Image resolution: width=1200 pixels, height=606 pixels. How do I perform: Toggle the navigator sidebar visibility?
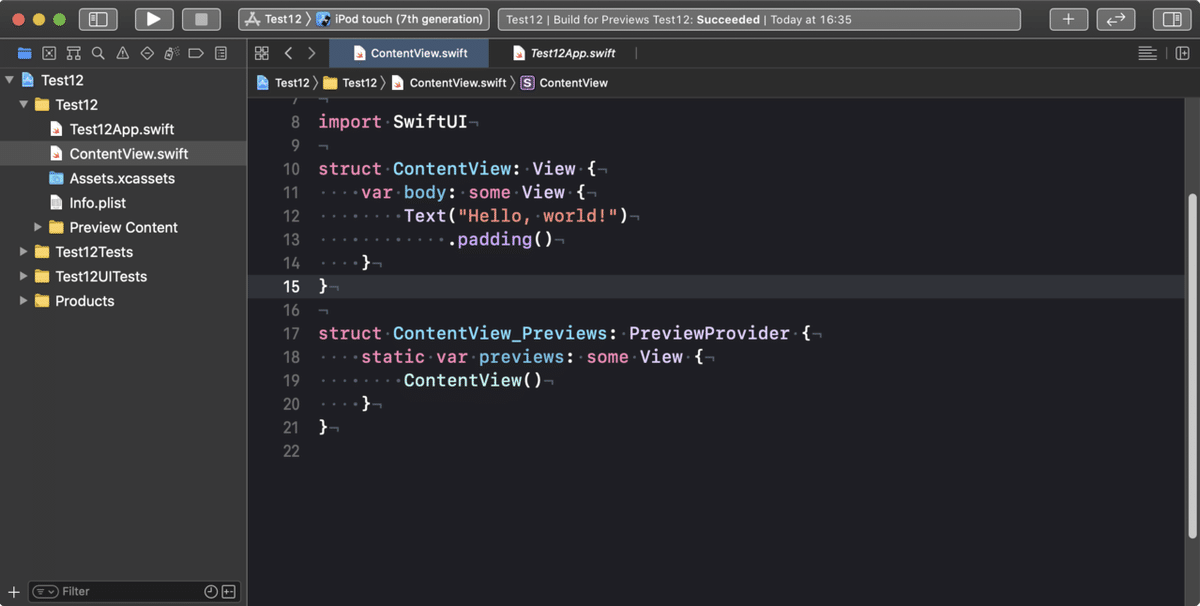[98, 19]
